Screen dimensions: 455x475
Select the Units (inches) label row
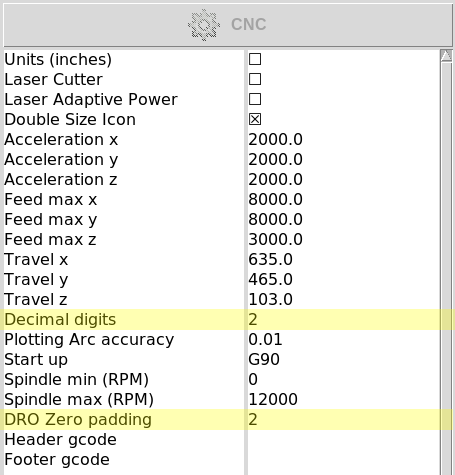click(x=58, y=59)
